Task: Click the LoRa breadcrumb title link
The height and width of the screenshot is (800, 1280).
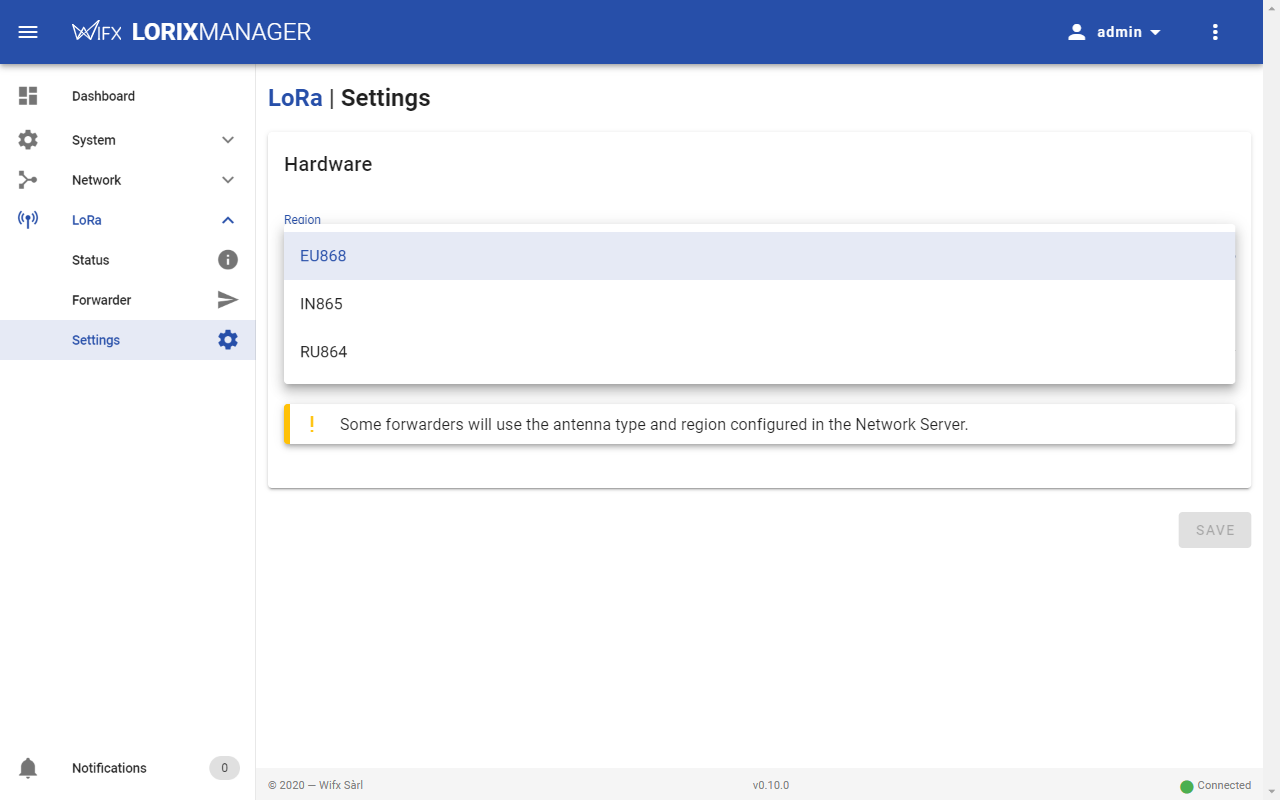Action: pos(295,98)
